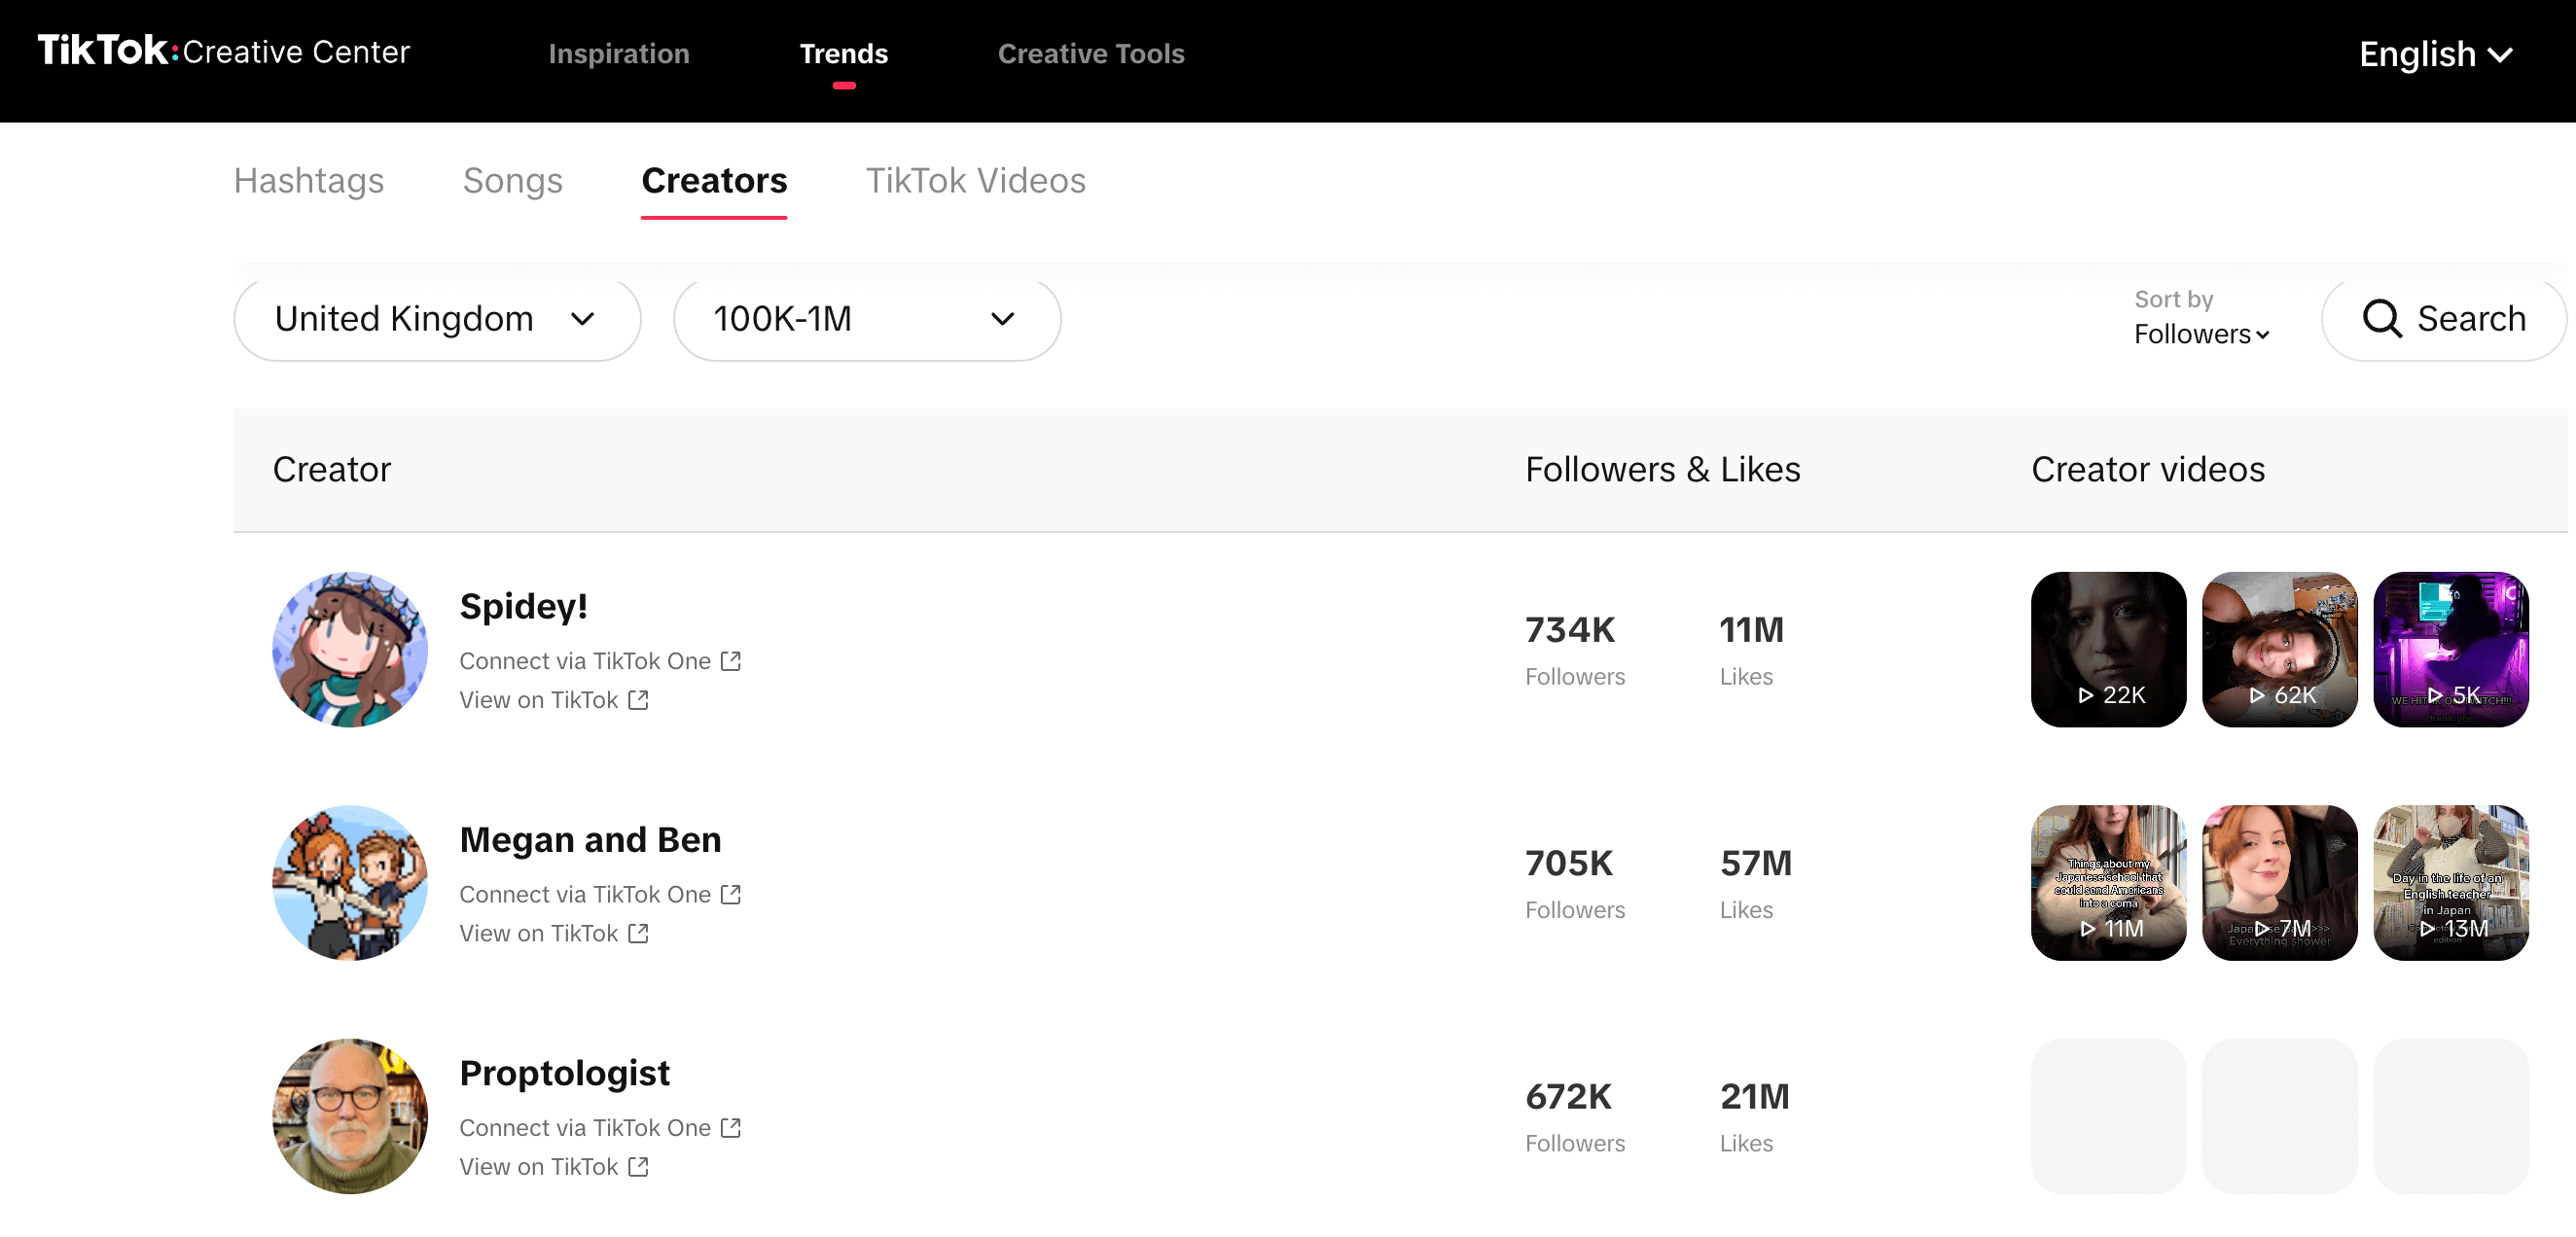Open the Creative Tools menu
This screenshot has height=1237, width=2576.
(1091, 54)
